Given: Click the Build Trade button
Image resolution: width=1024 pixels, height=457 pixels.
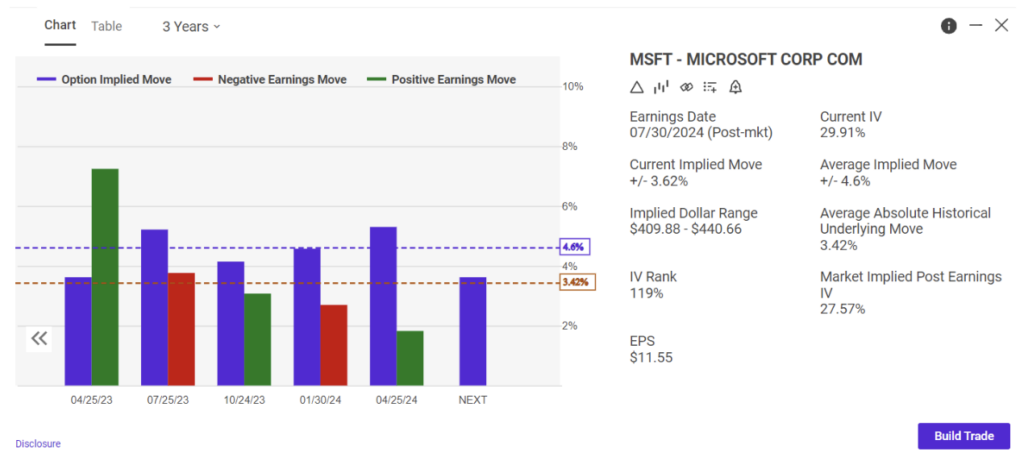Looking at the screenshot, I should coord(964,436).
